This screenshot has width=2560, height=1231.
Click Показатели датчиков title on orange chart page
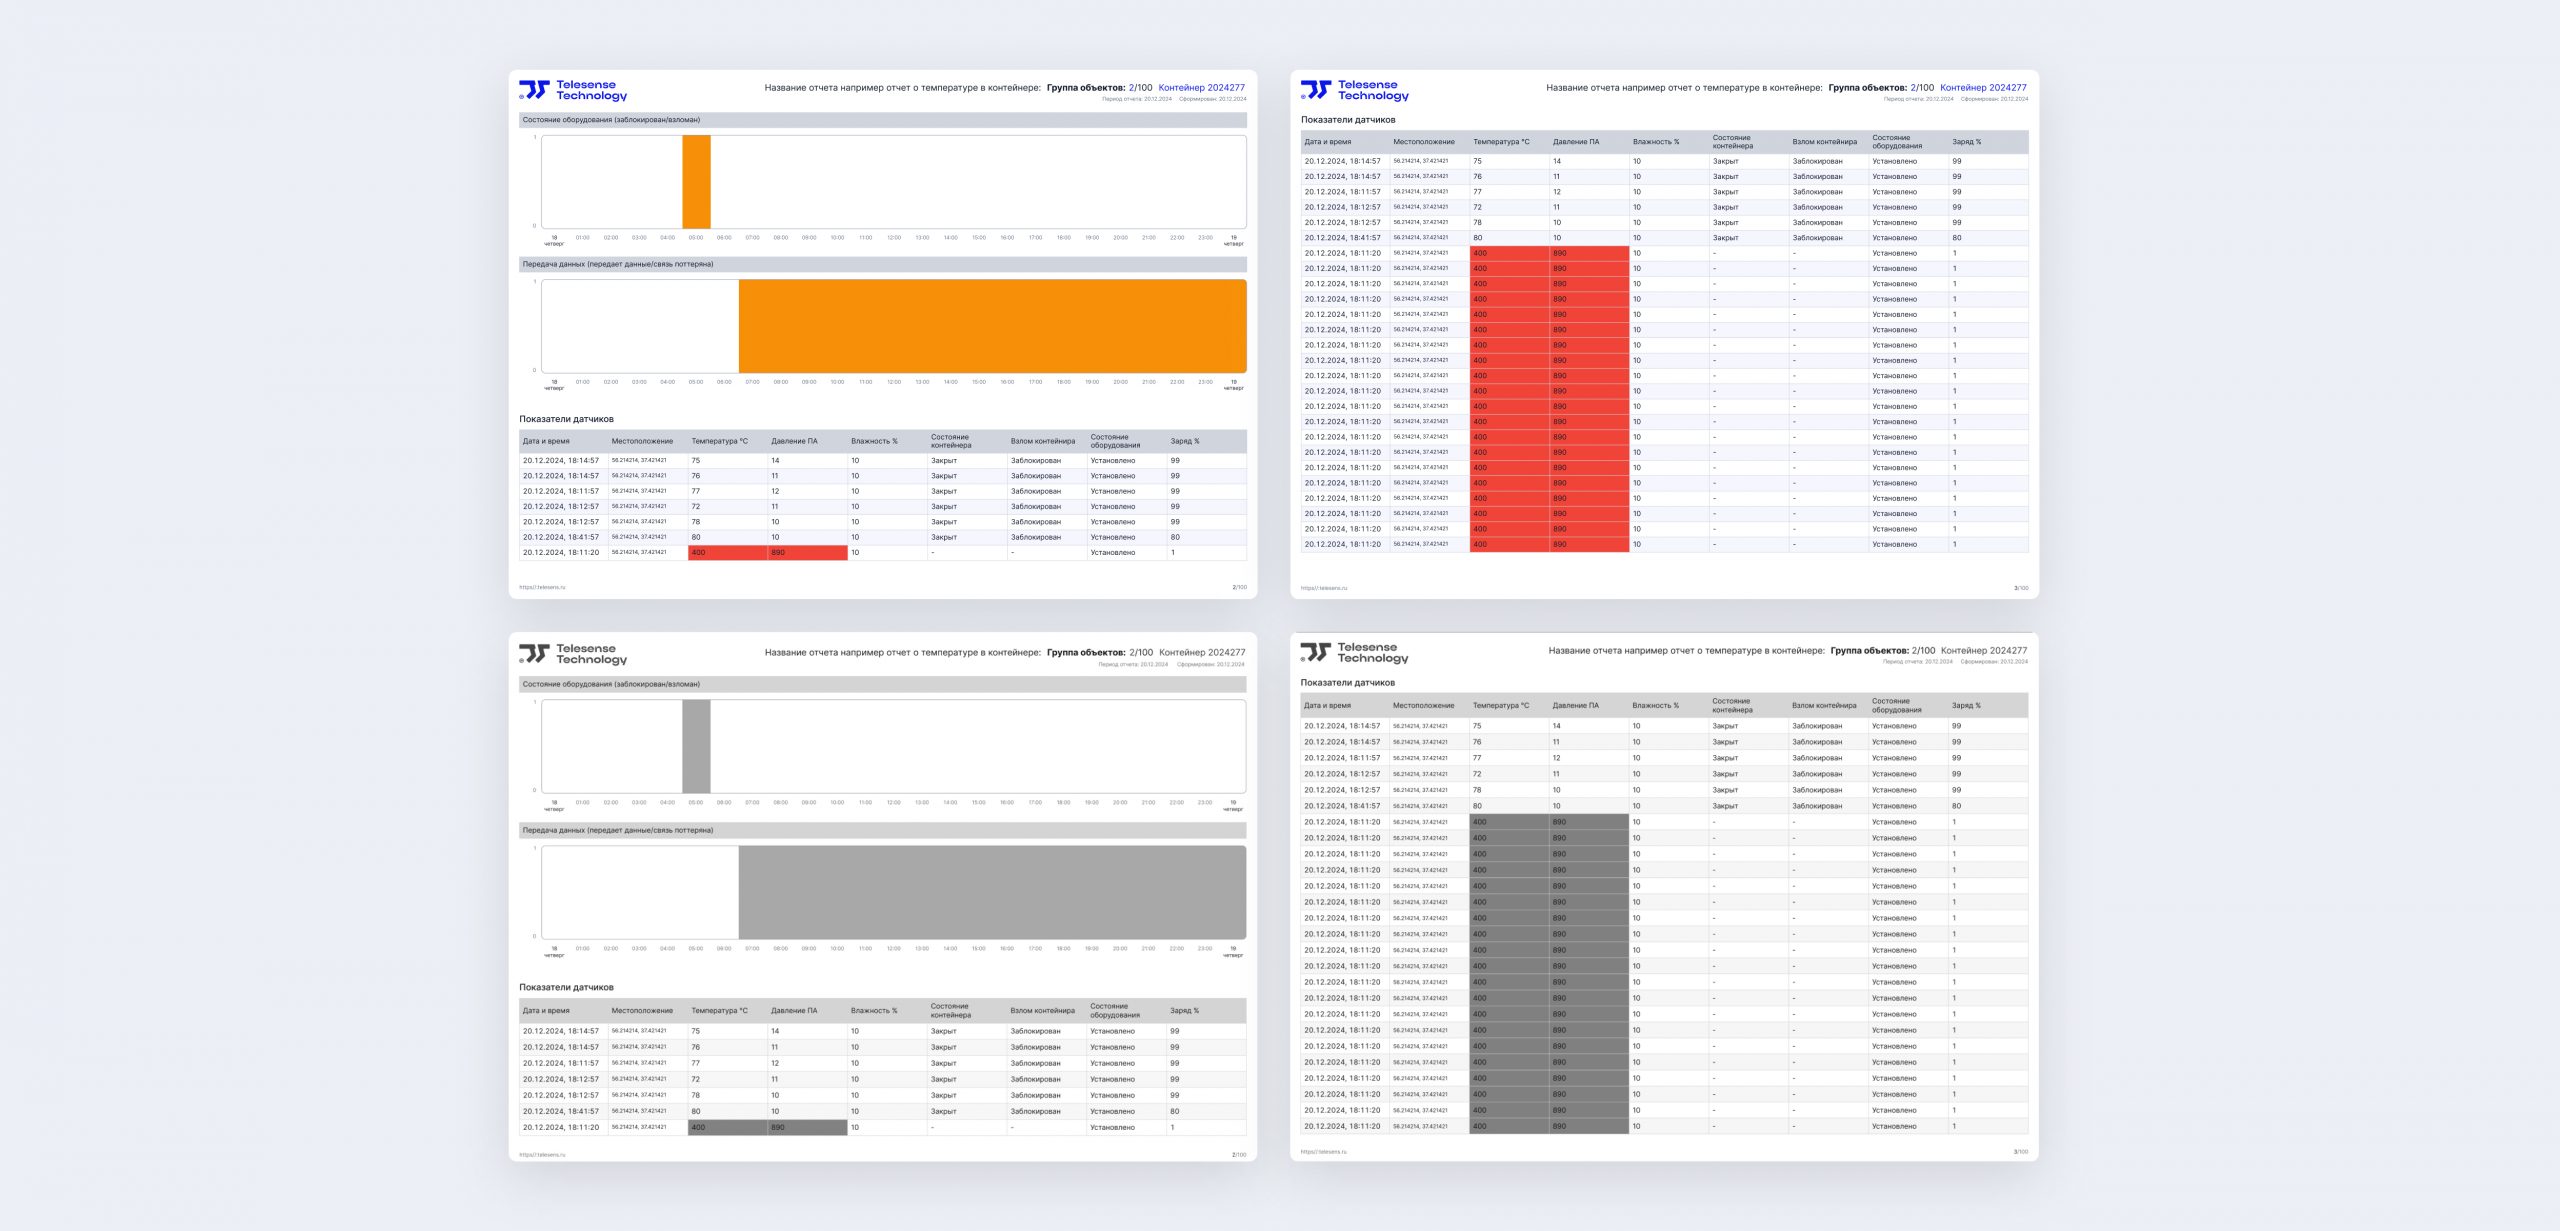coord(566,420)
